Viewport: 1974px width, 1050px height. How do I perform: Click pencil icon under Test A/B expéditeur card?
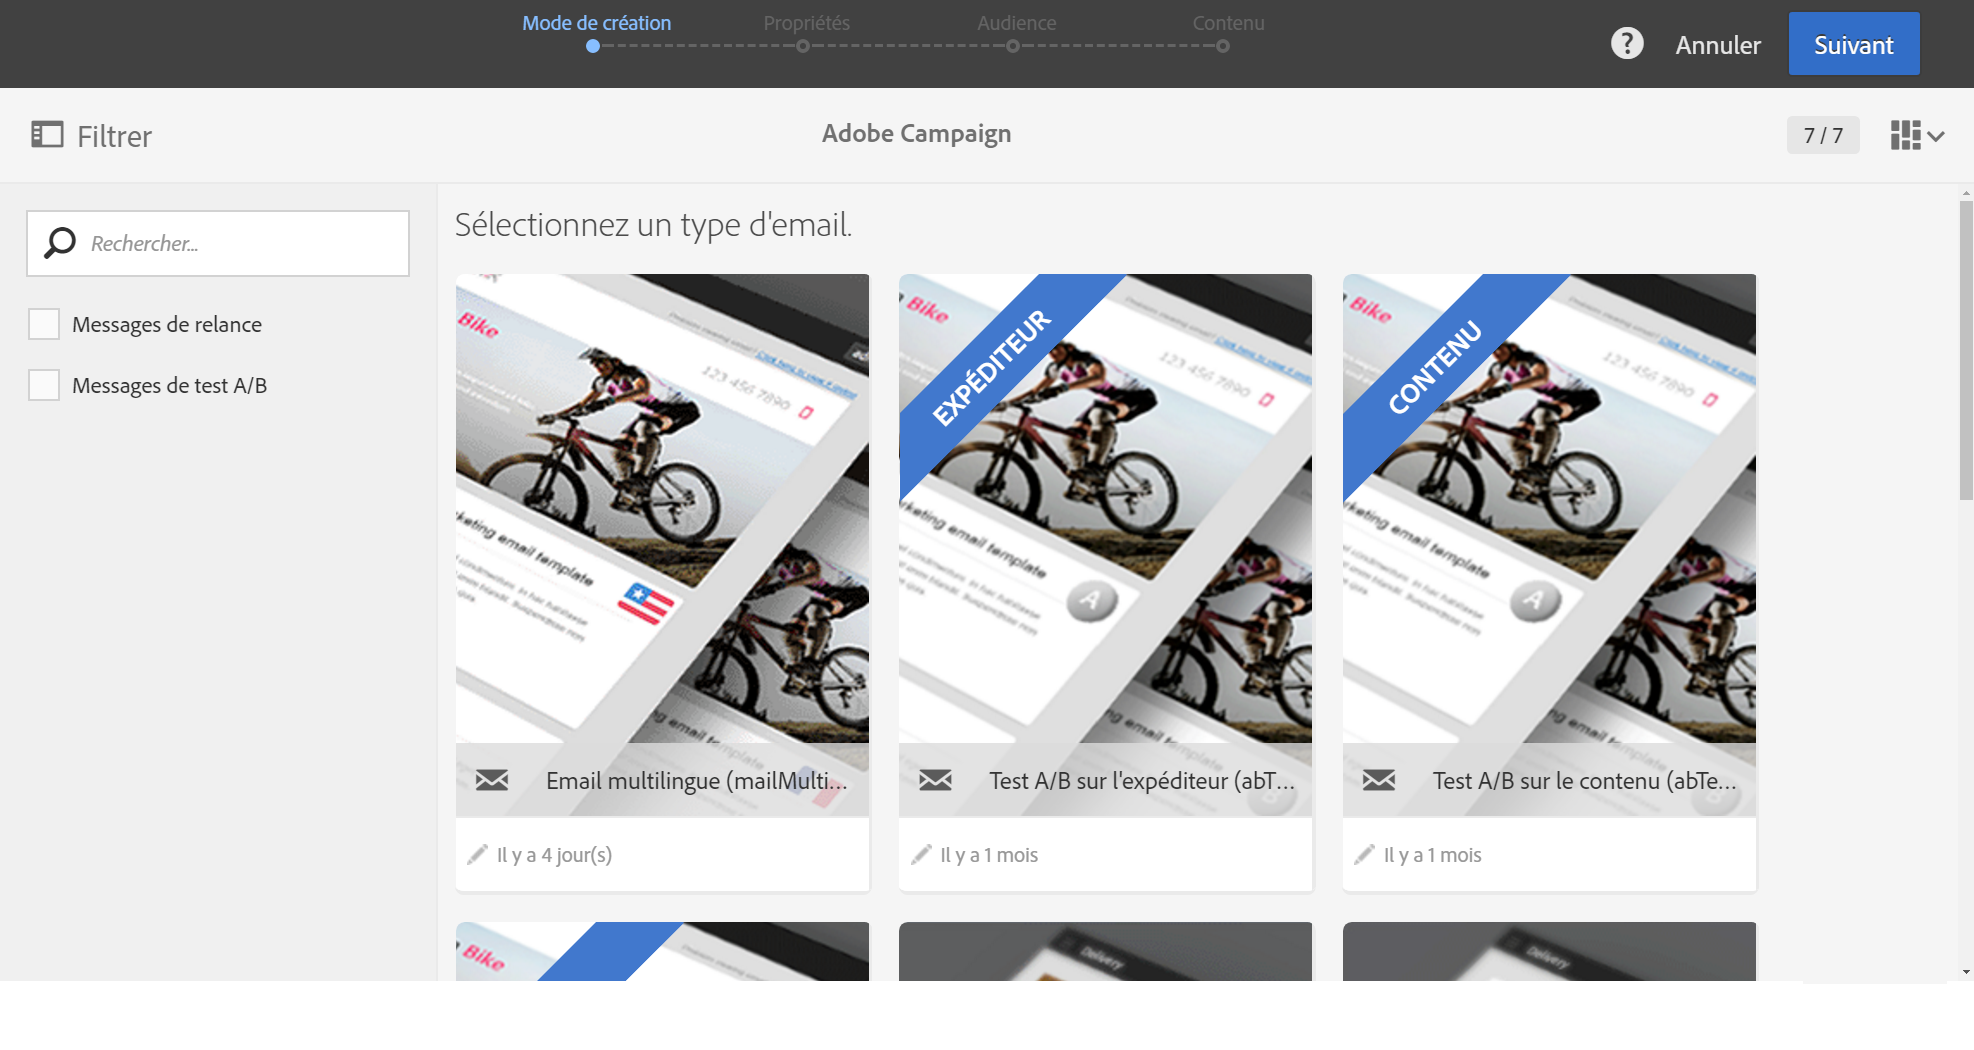click(921, 854)
